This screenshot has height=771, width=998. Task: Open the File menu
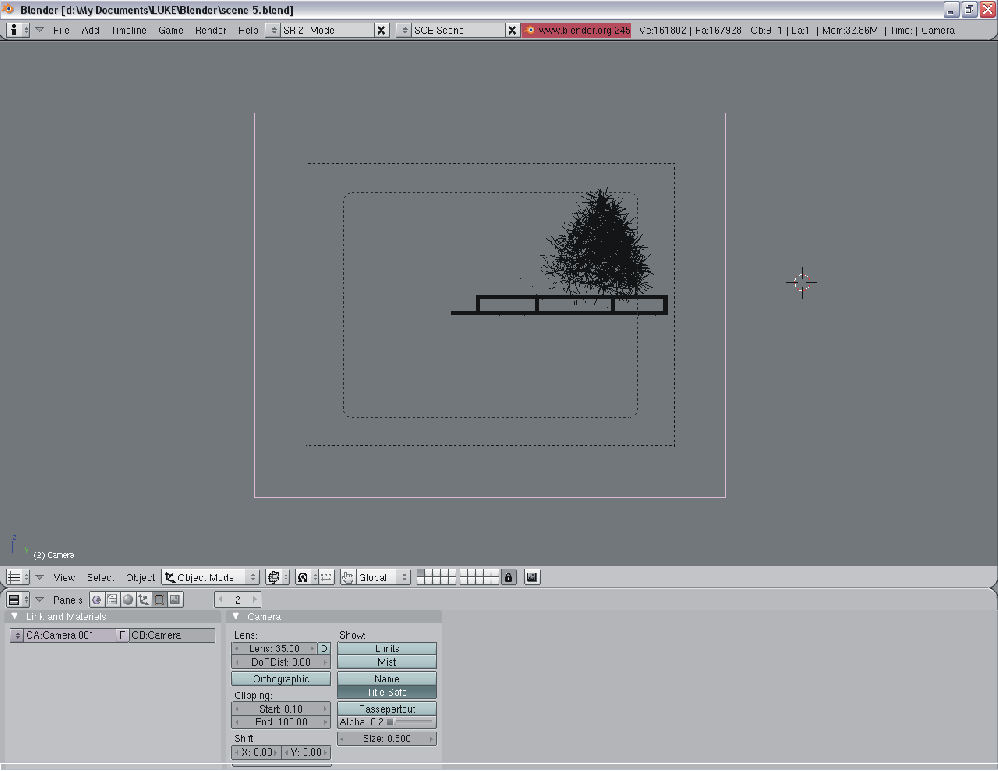click(61, 30)
